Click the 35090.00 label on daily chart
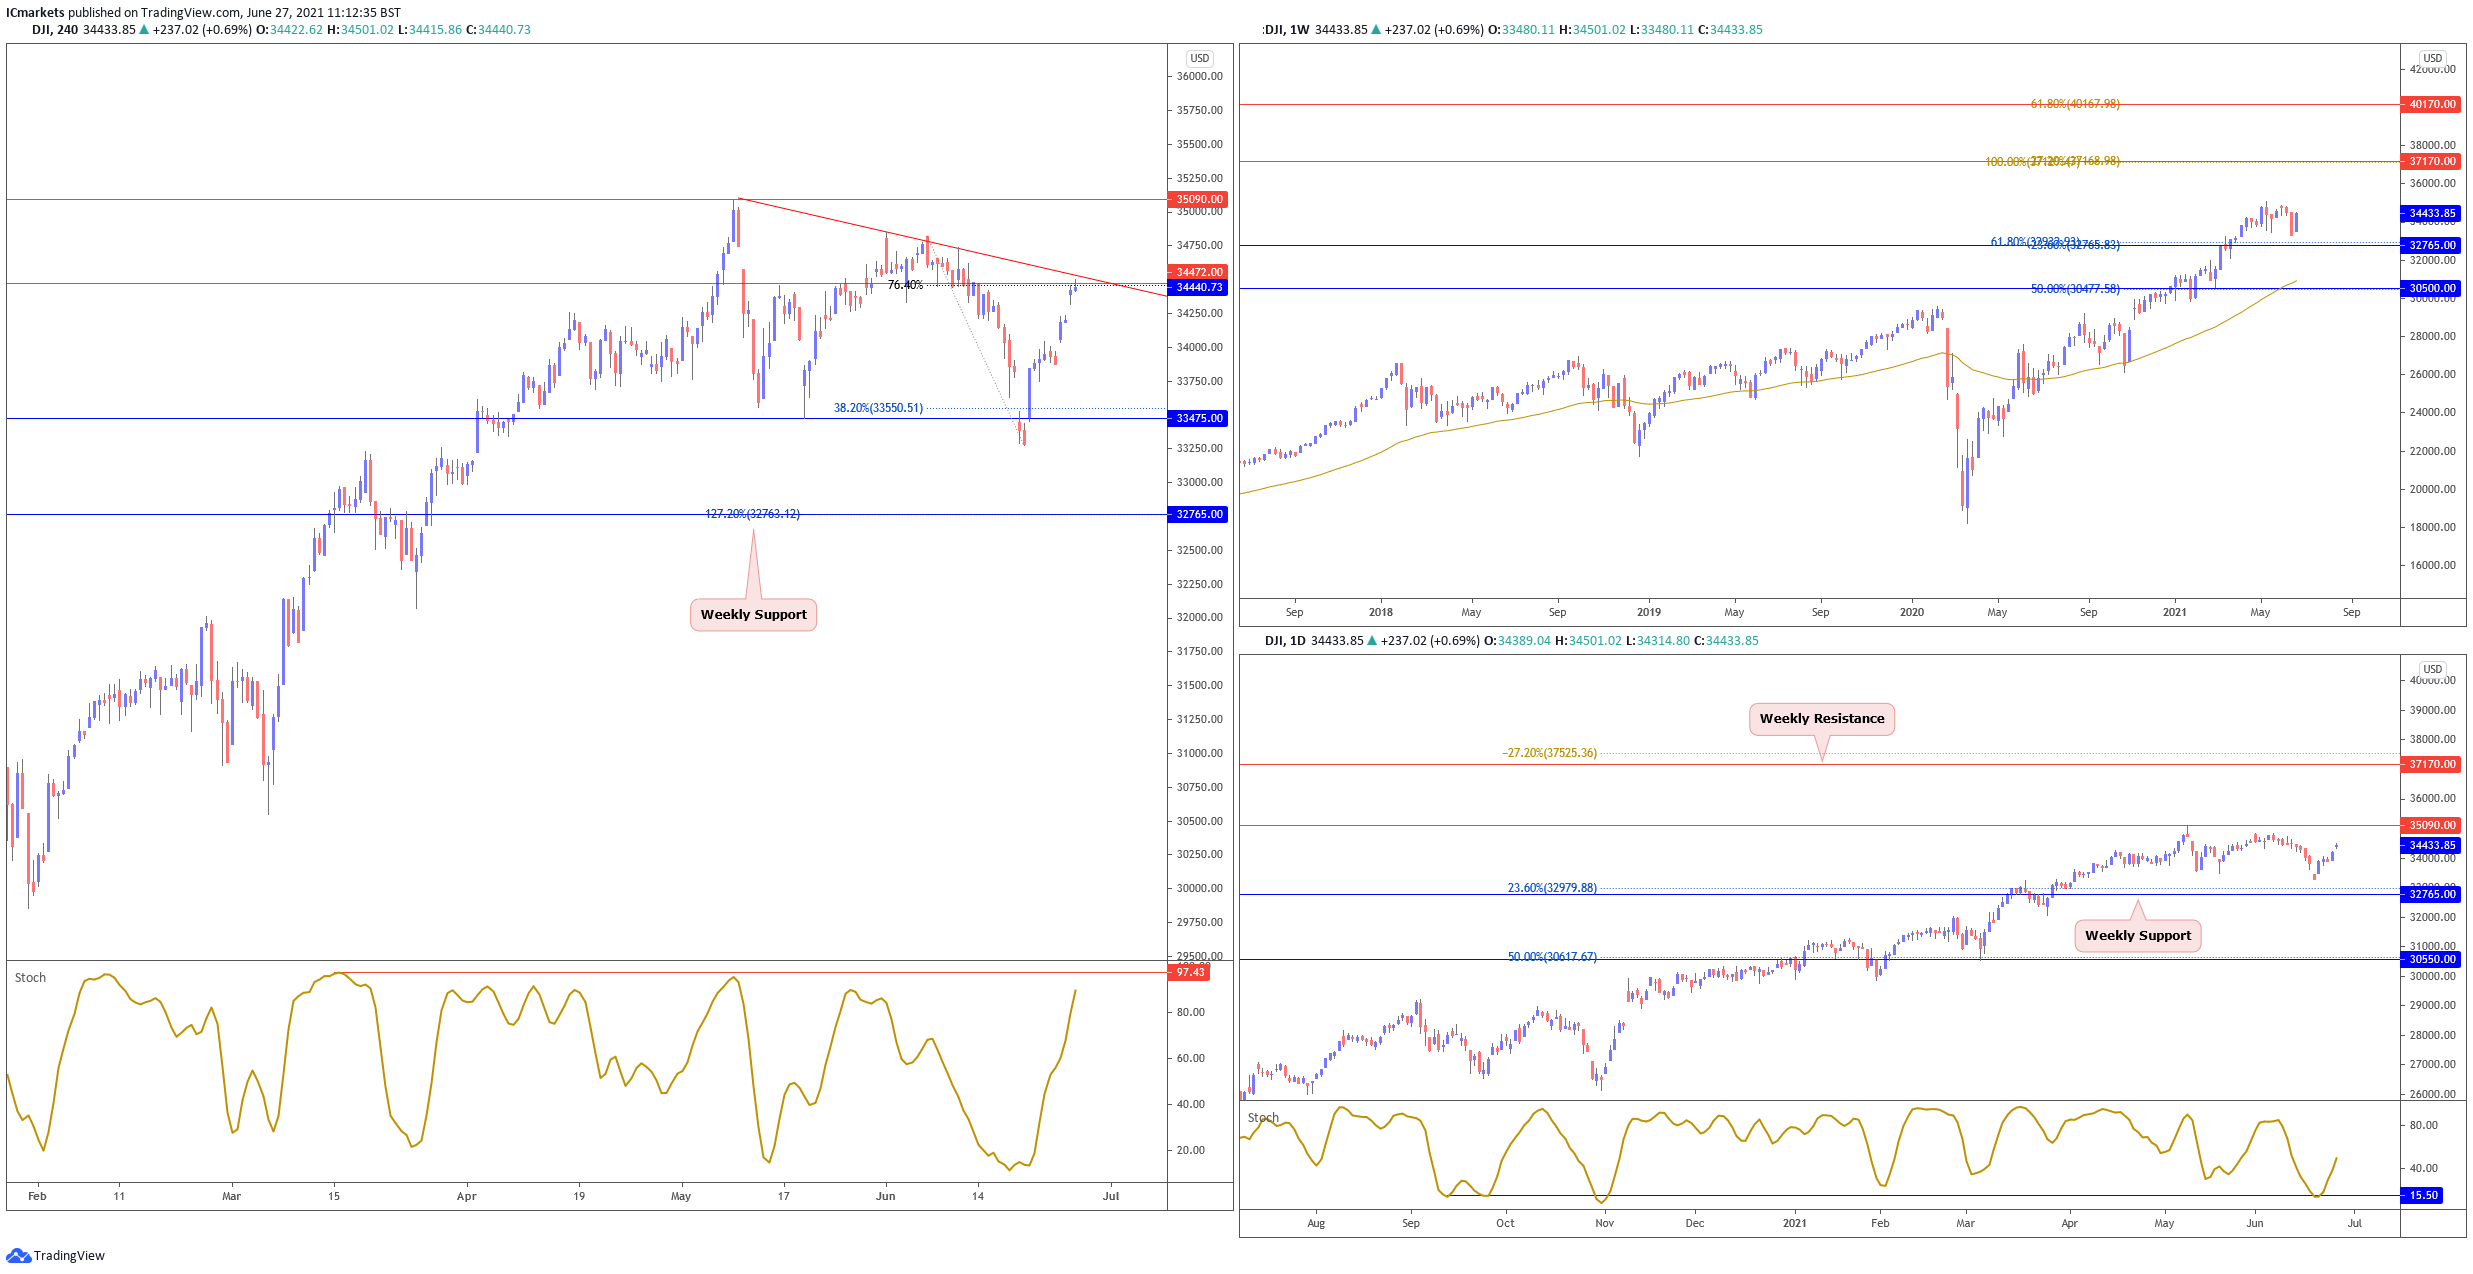This screenshot has height=1274, width=2473. pyautogui.click(x=2431, y=825)
